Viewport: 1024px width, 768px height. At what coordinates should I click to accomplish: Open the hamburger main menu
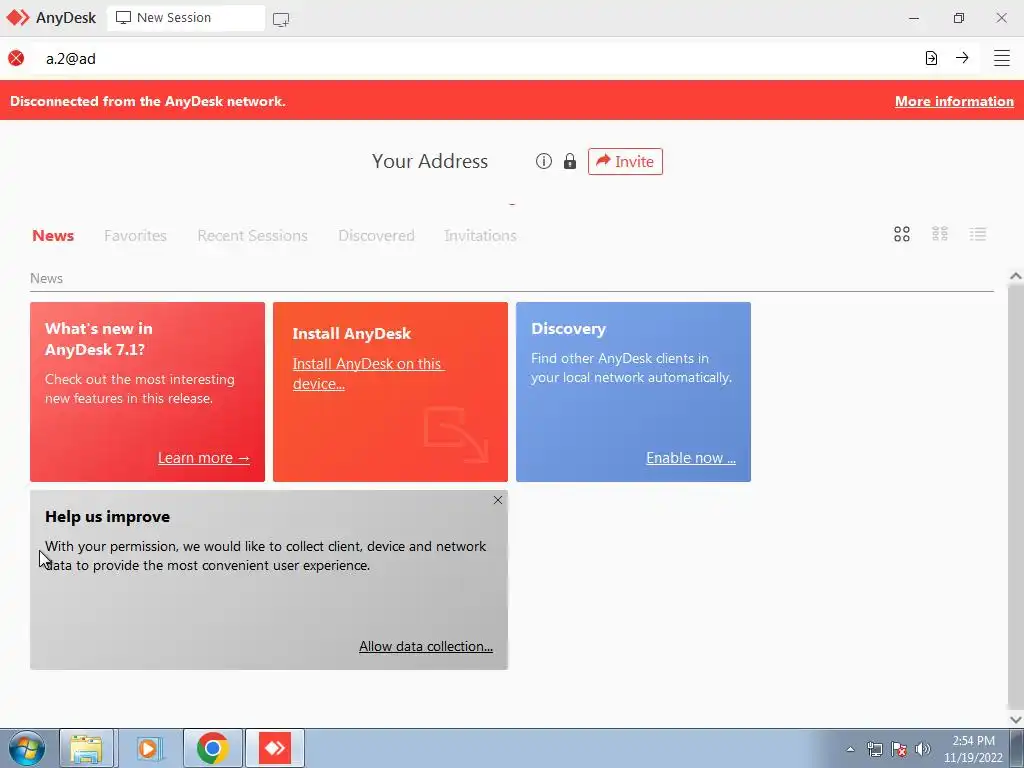tap(1001, 58)
